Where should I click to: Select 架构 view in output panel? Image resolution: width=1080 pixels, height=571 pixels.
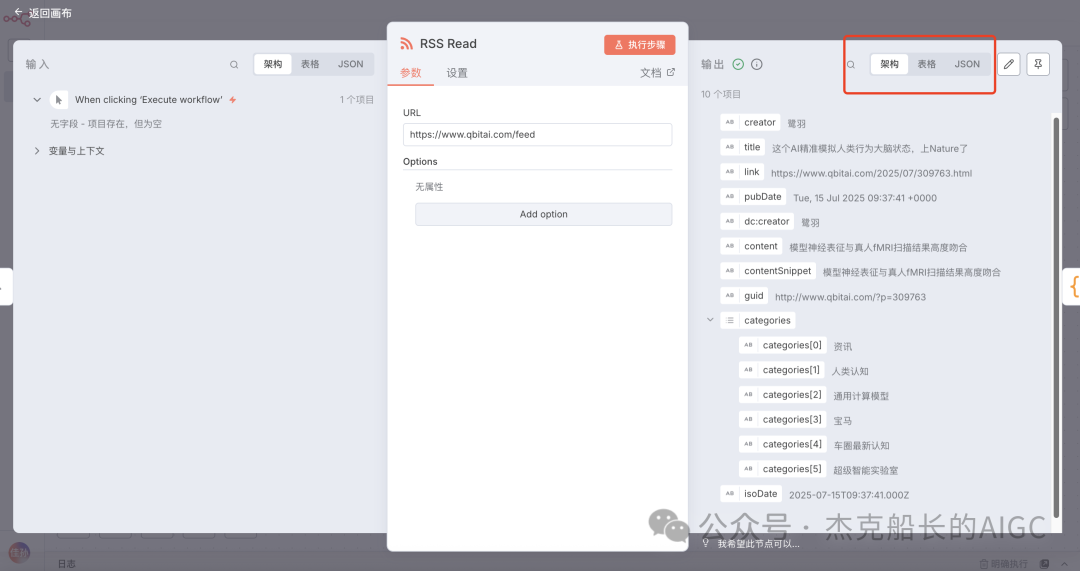tap(889, 64)
